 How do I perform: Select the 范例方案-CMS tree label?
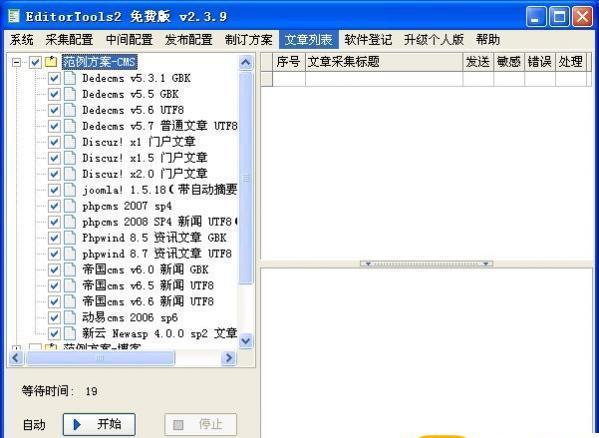point(99,62)
